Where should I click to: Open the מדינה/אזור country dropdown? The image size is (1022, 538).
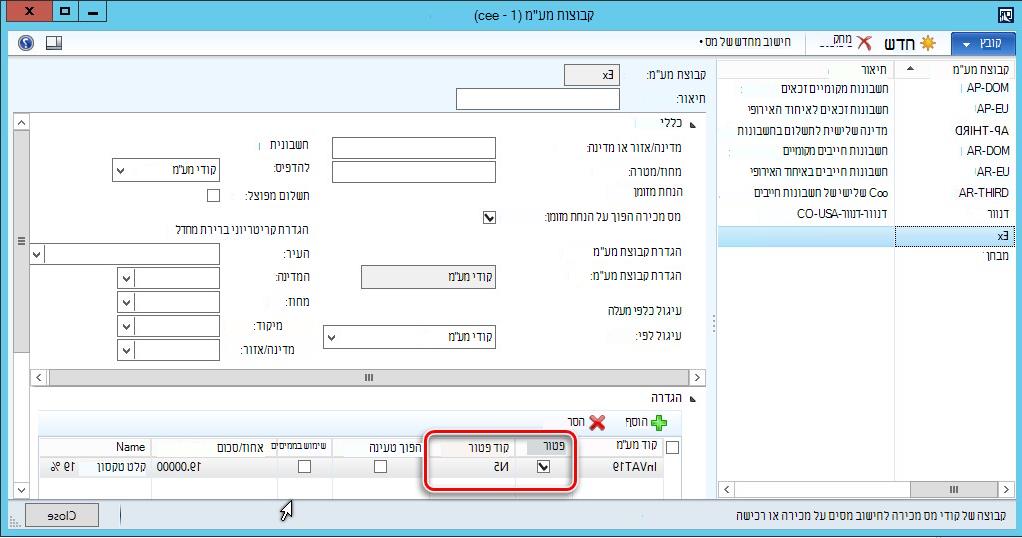(126, 350)
